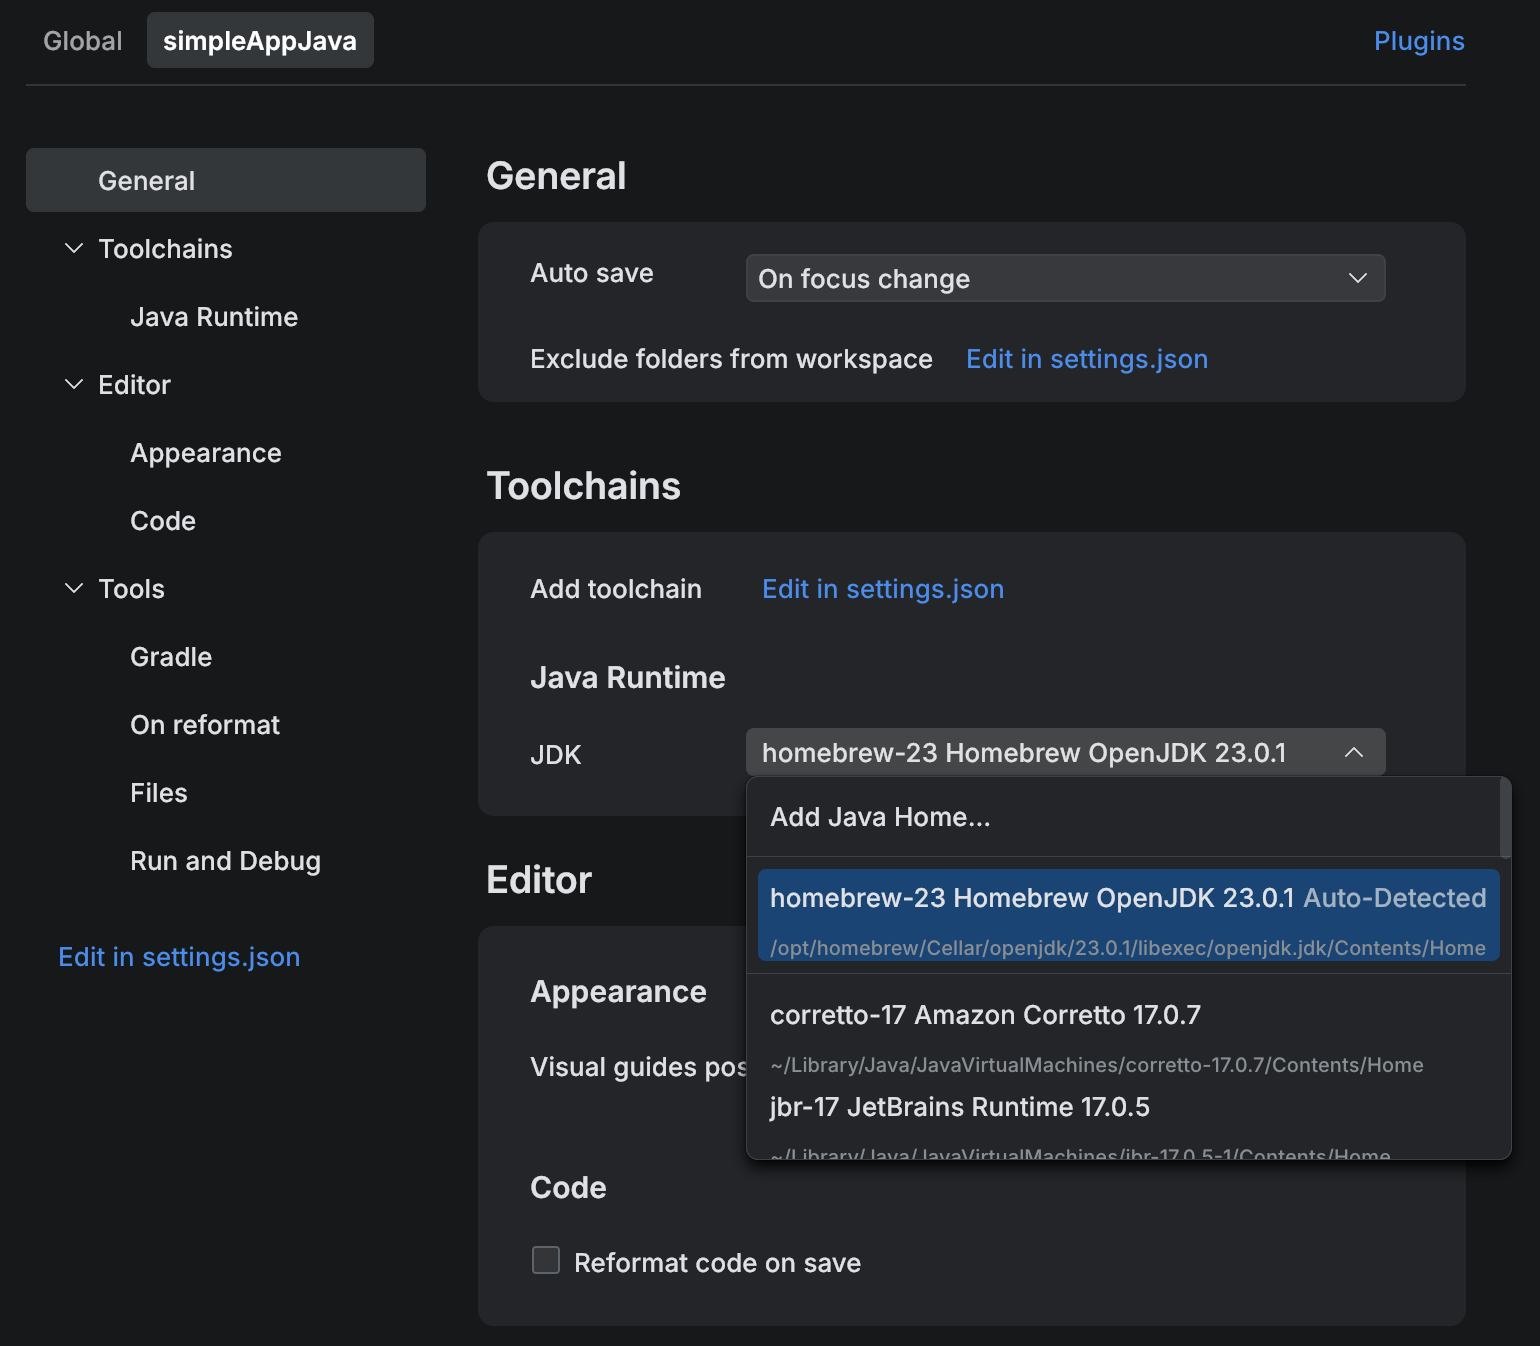Screen dimensions: 1540x1346
Task: Open the Auto save dropdown
Action: point(1064,278)
